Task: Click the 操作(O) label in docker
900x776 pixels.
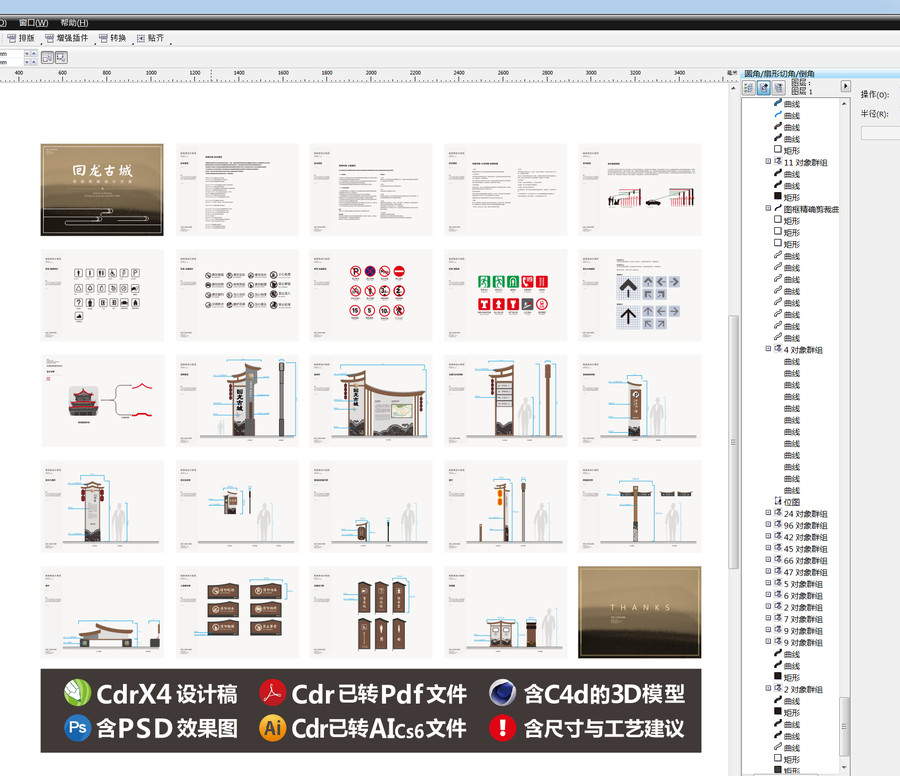Action: point(875,94)
